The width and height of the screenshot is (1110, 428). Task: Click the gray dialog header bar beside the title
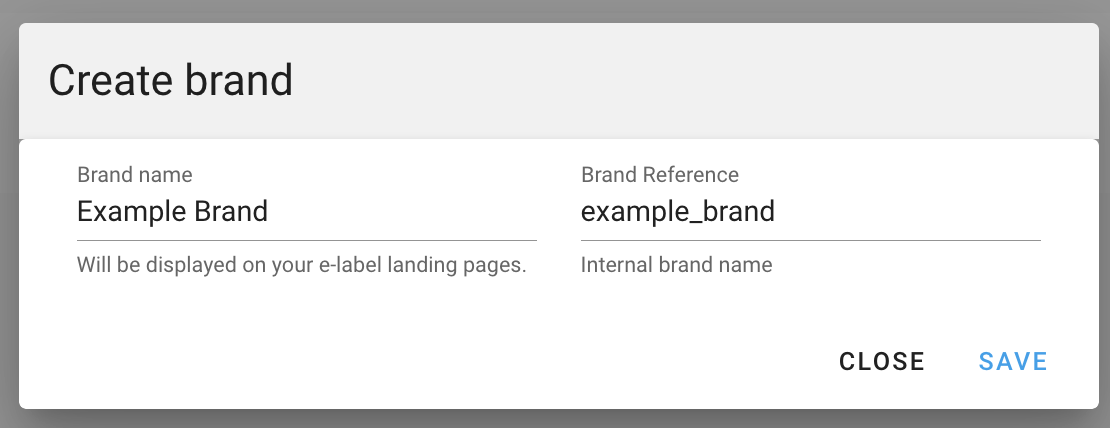(x=700, y=81)
